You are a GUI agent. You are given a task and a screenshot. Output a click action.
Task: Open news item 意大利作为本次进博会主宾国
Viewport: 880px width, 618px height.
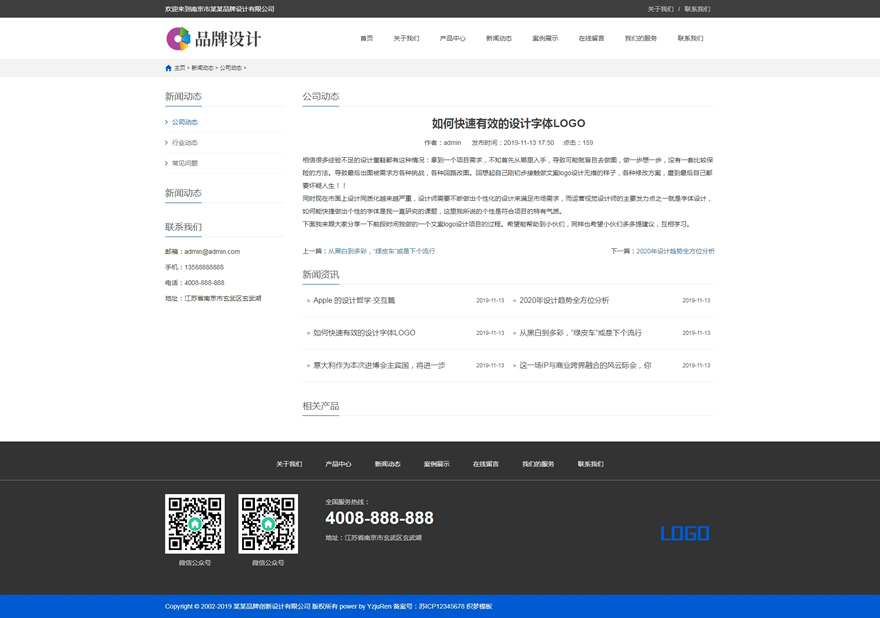378,365
